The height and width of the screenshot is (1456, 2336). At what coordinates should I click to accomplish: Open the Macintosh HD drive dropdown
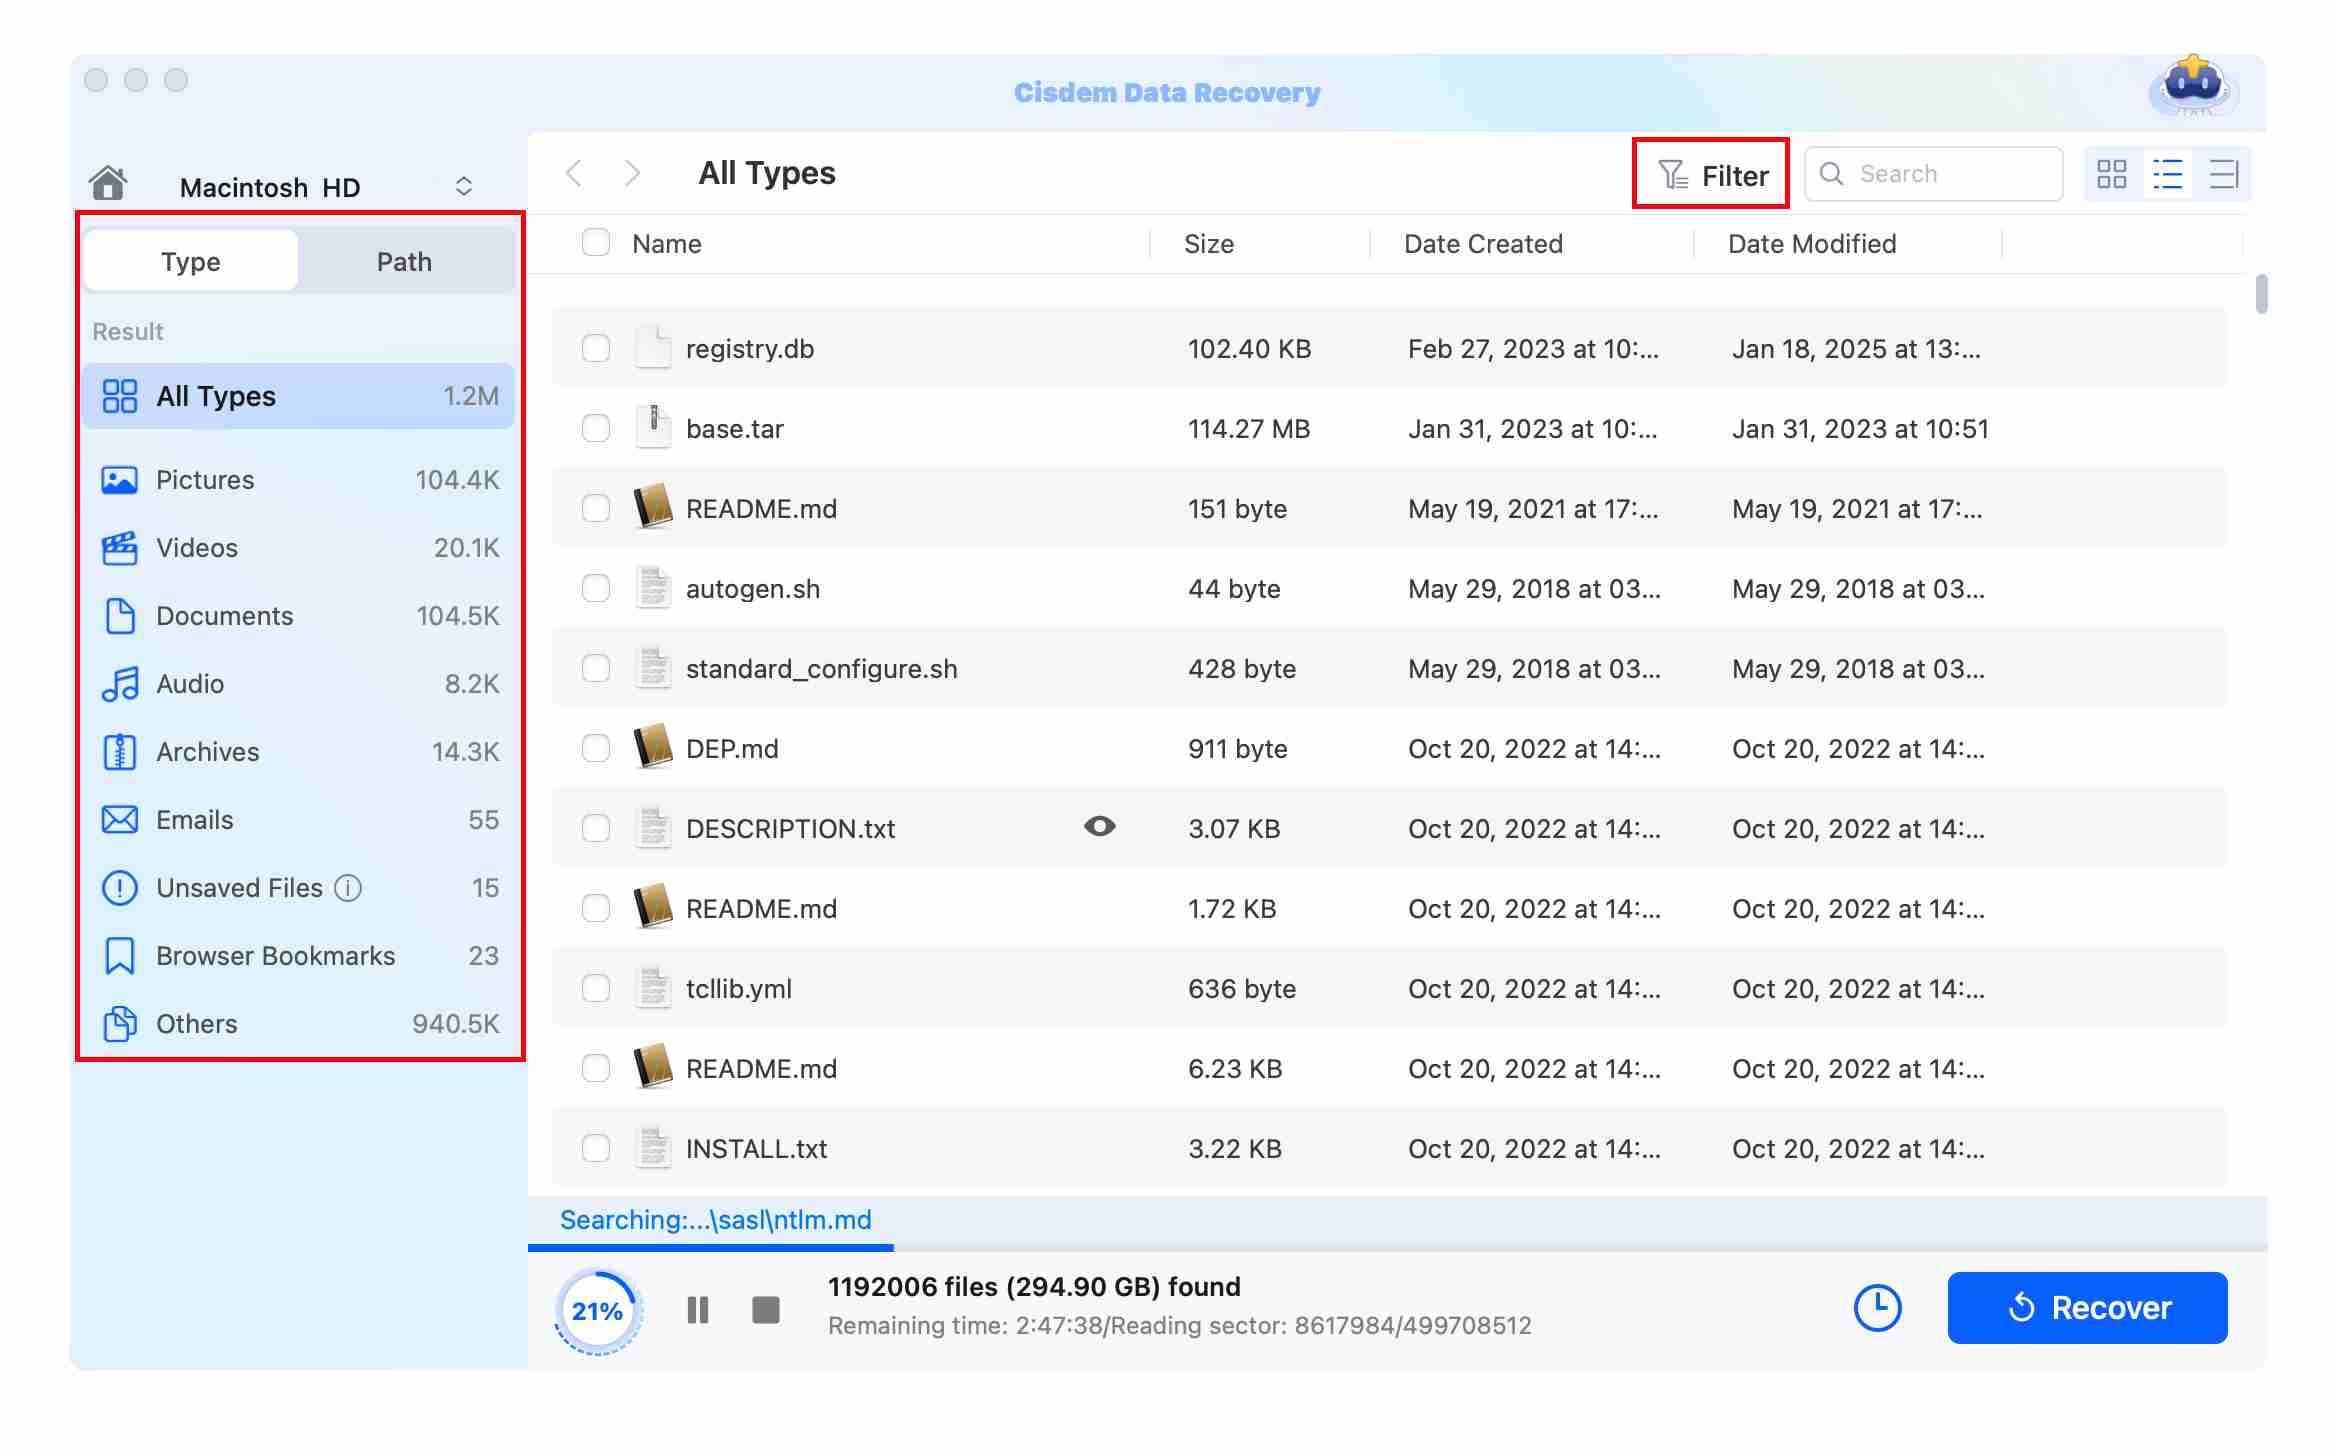tap(463, 187)
